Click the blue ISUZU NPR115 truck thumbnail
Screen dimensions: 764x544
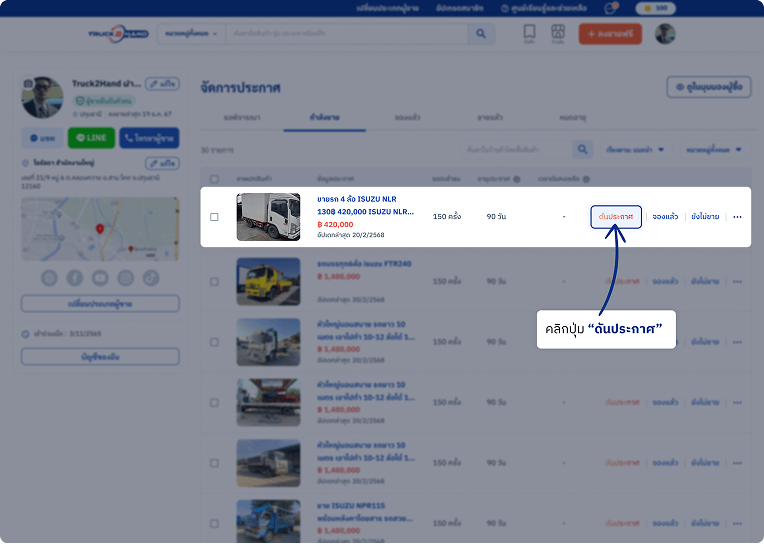(x=268, y=521)
